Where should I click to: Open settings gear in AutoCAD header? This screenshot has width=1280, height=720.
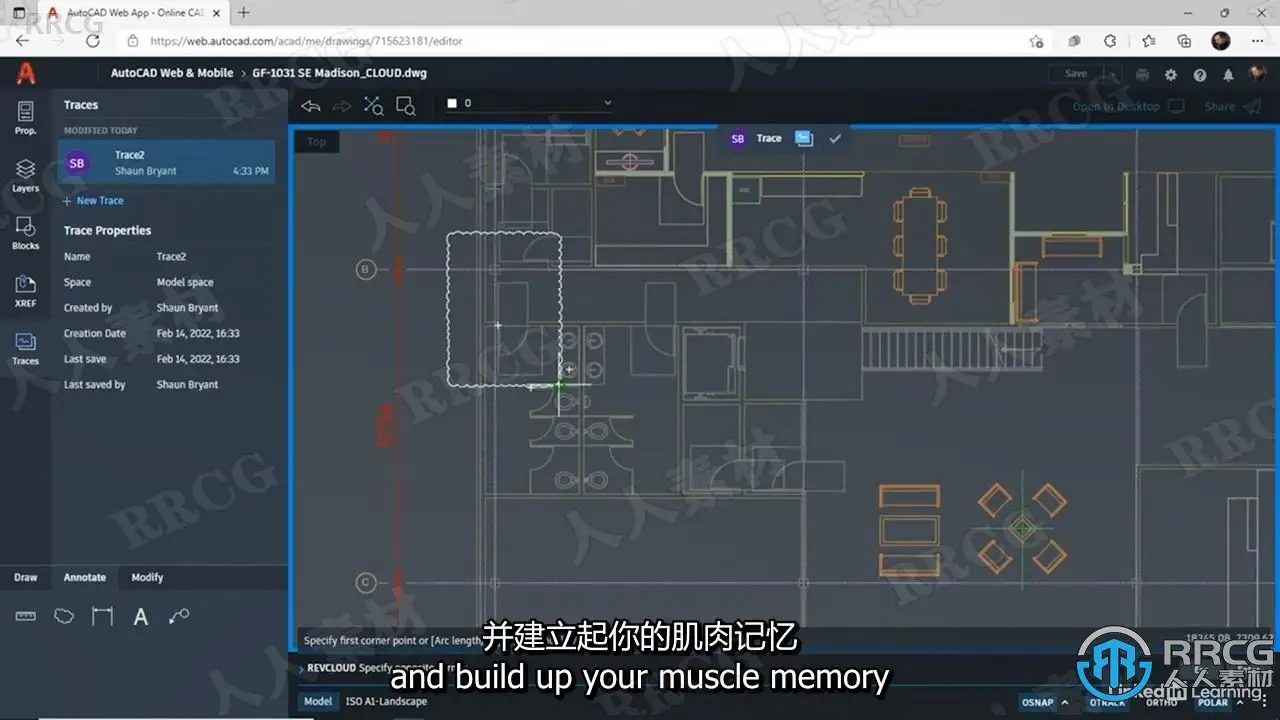point(1171,74)
